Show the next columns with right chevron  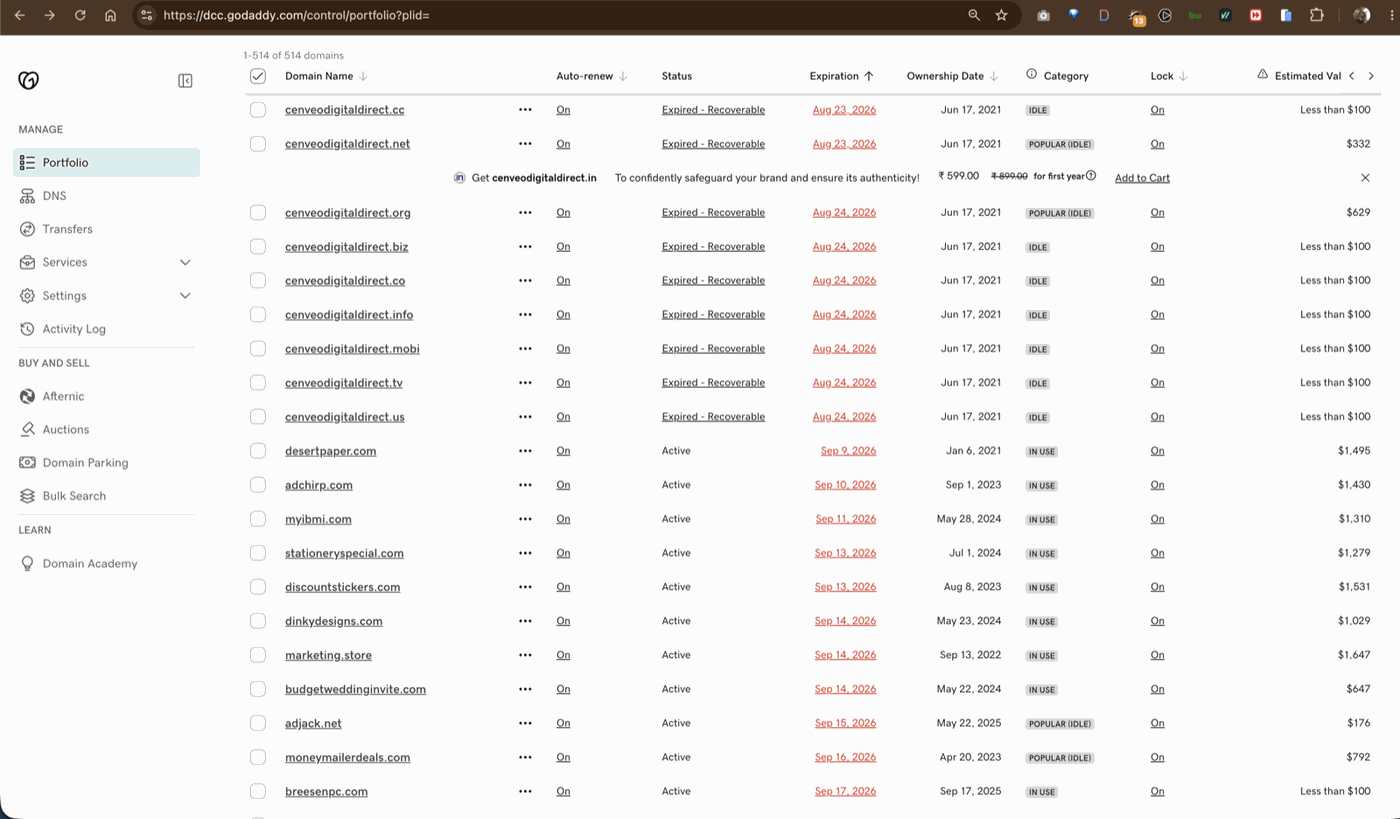click(x=1371, y=76)
